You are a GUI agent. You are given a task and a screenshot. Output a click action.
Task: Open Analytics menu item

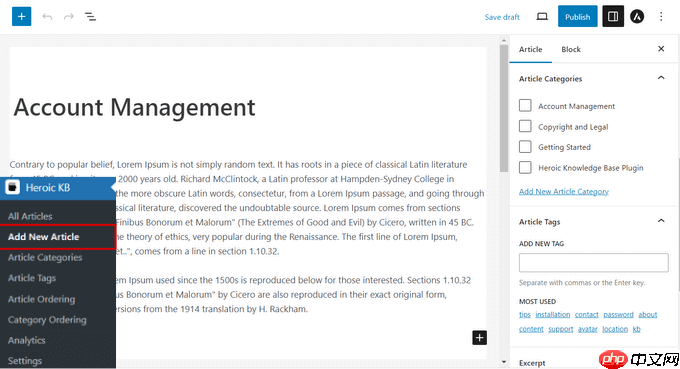click(26, 340)
